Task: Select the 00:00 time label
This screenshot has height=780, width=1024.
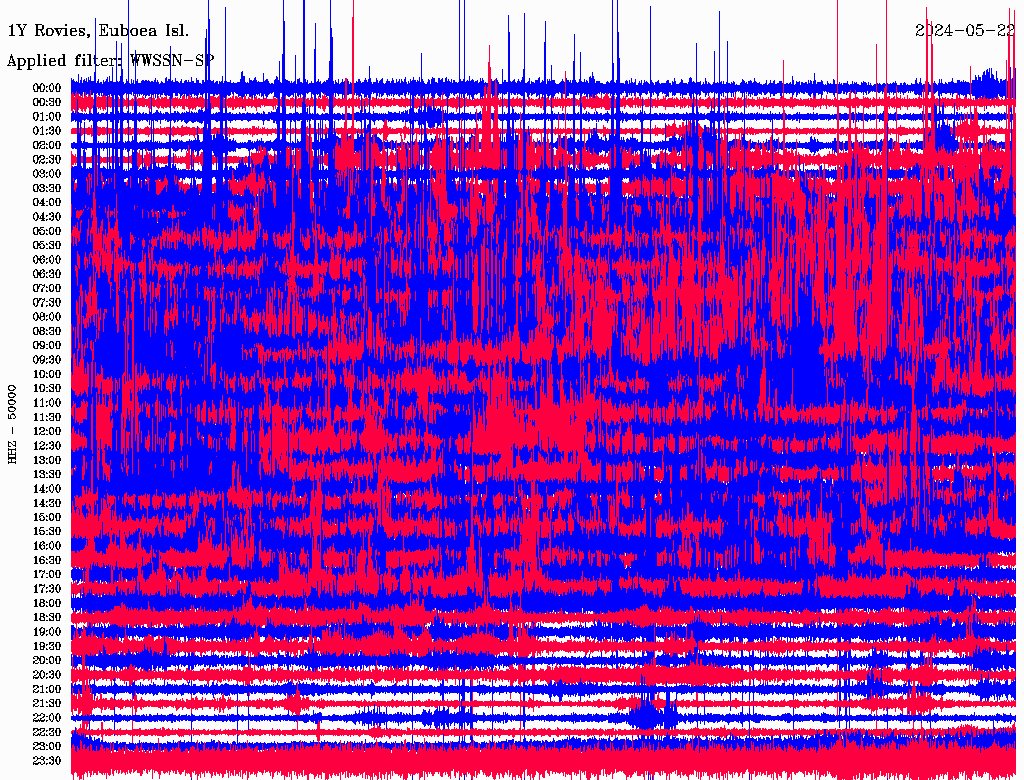Action: 47,88
